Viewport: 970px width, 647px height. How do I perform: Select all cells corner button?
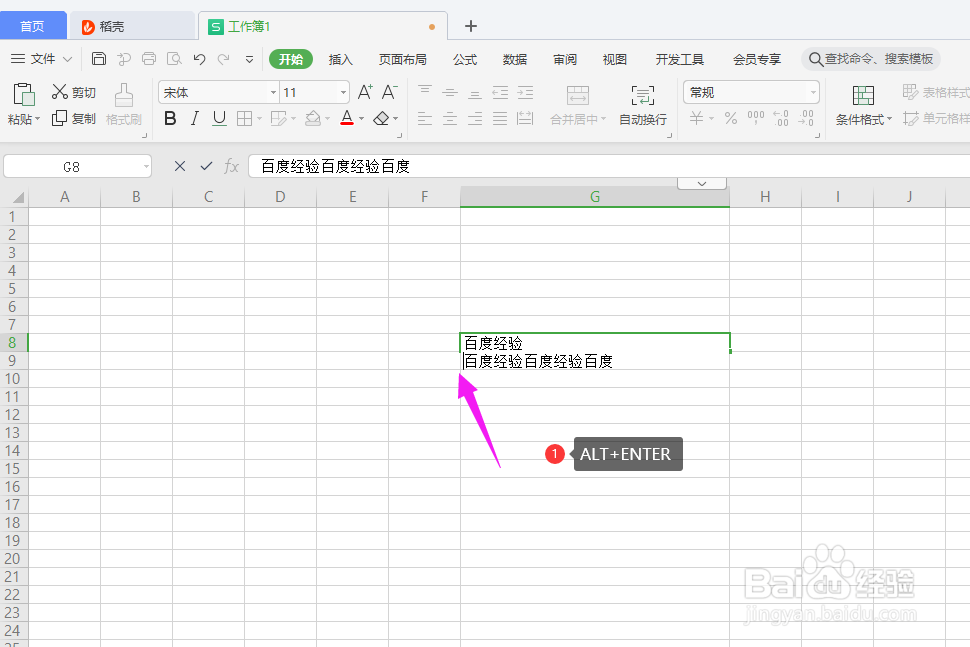(x=17, y=197)
